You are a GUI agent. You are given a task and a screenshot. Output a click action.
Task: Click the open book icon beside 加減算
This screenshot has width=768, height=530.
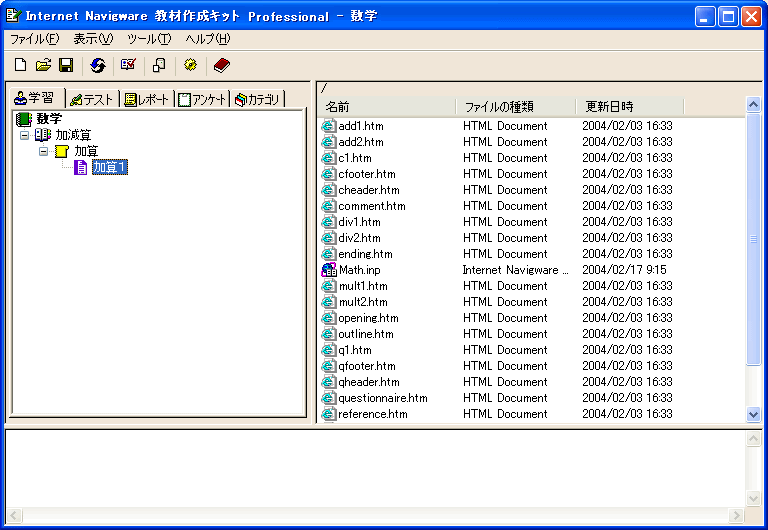pyautogui.click(x=43, y=135)
